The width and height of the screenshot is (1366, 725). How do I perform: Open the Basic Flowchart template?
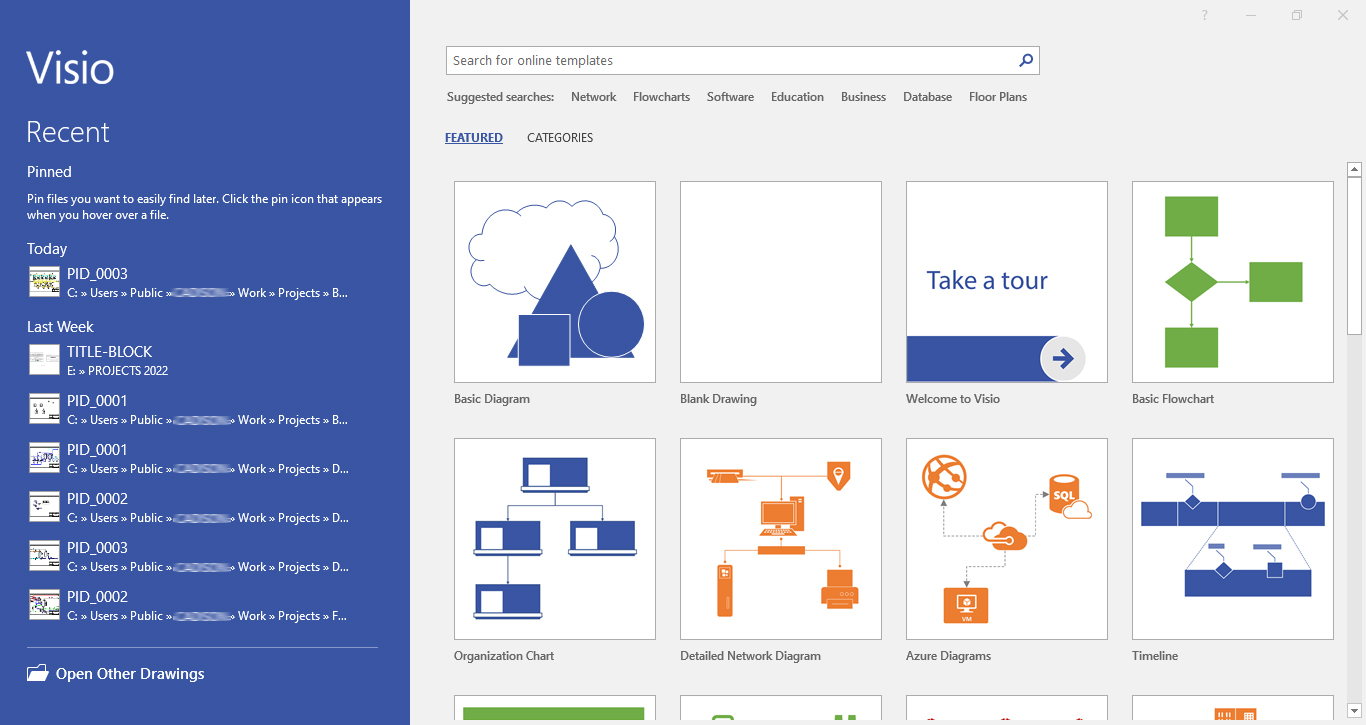1232,281
